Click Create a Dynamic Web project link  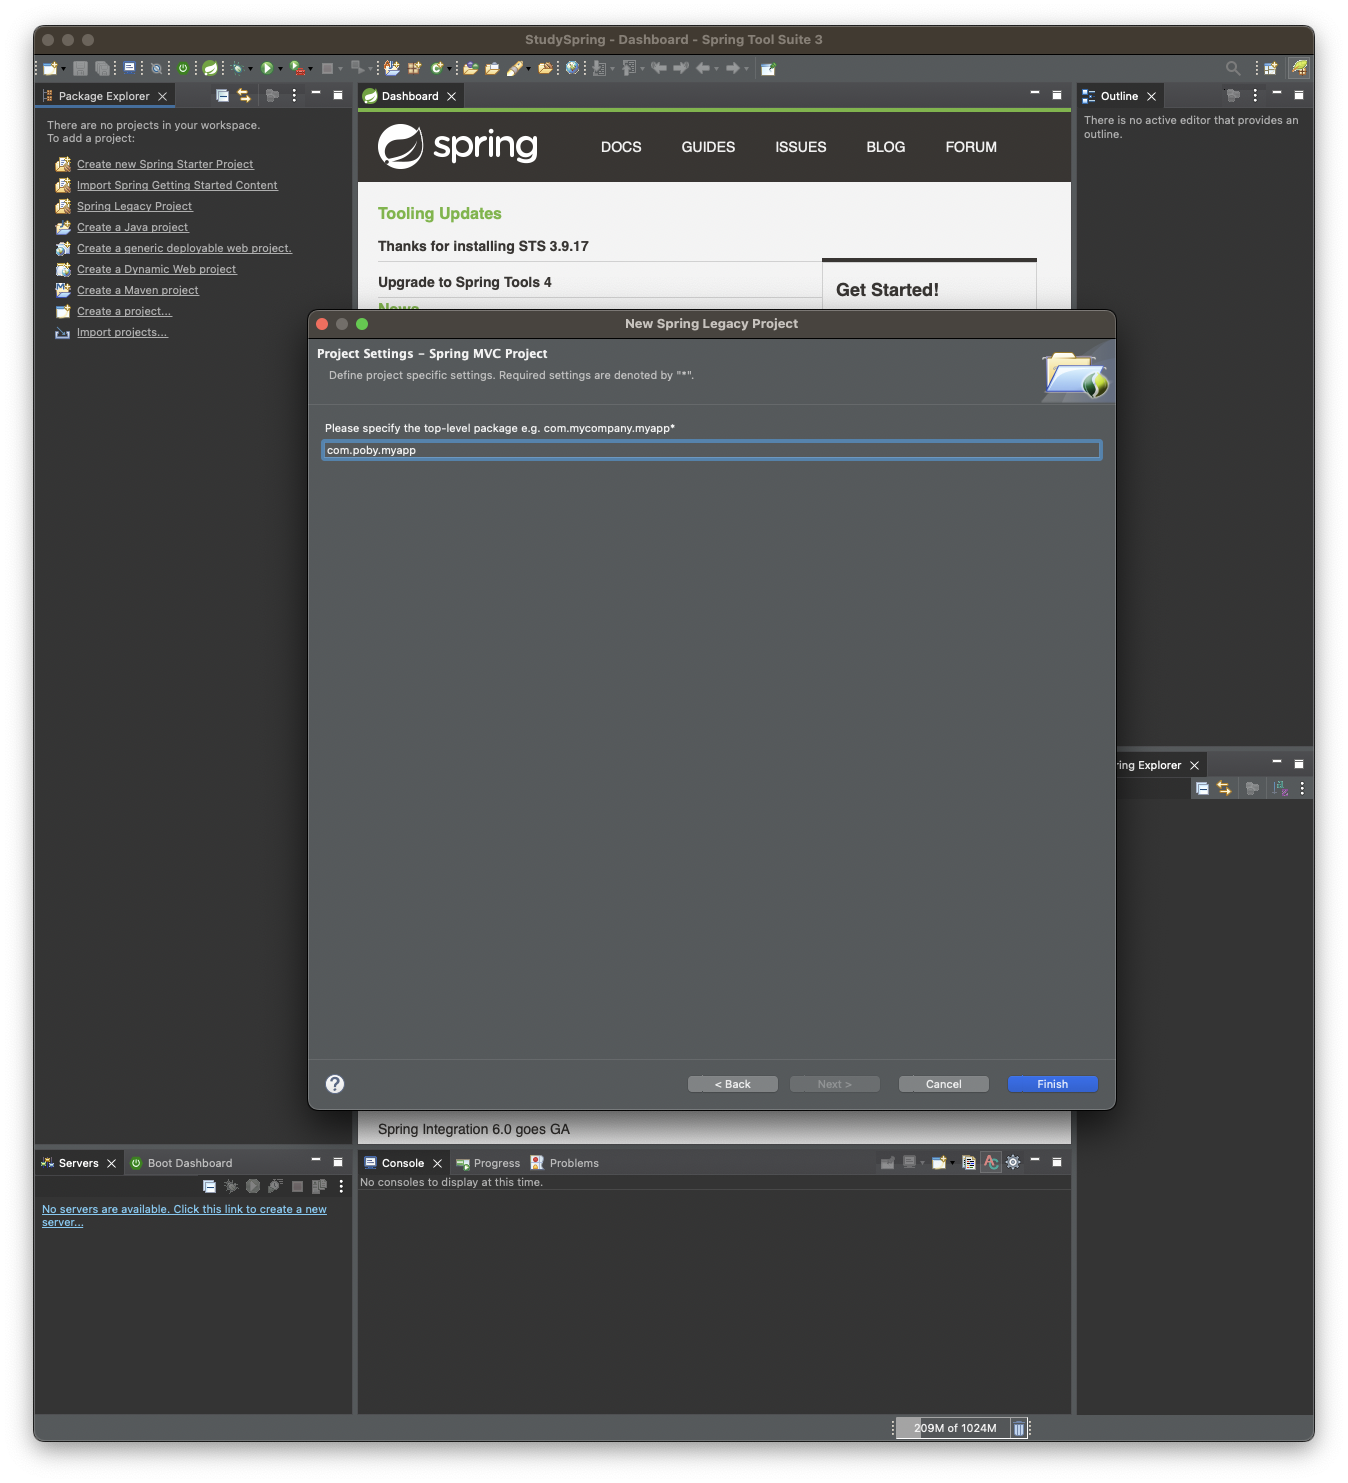pyautogui.click(x=157, y=269)
